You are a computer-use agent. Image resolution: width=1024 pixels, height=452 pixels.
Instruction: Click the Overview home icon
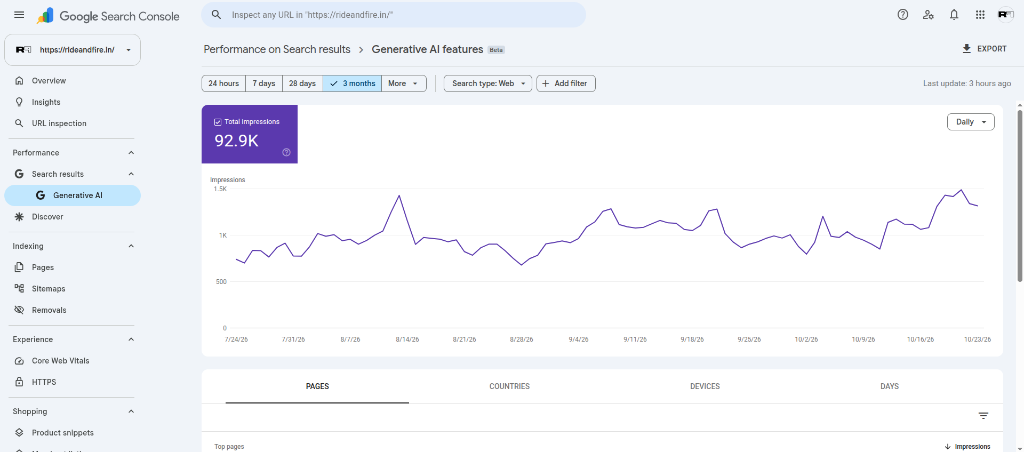tap(19, 80)
